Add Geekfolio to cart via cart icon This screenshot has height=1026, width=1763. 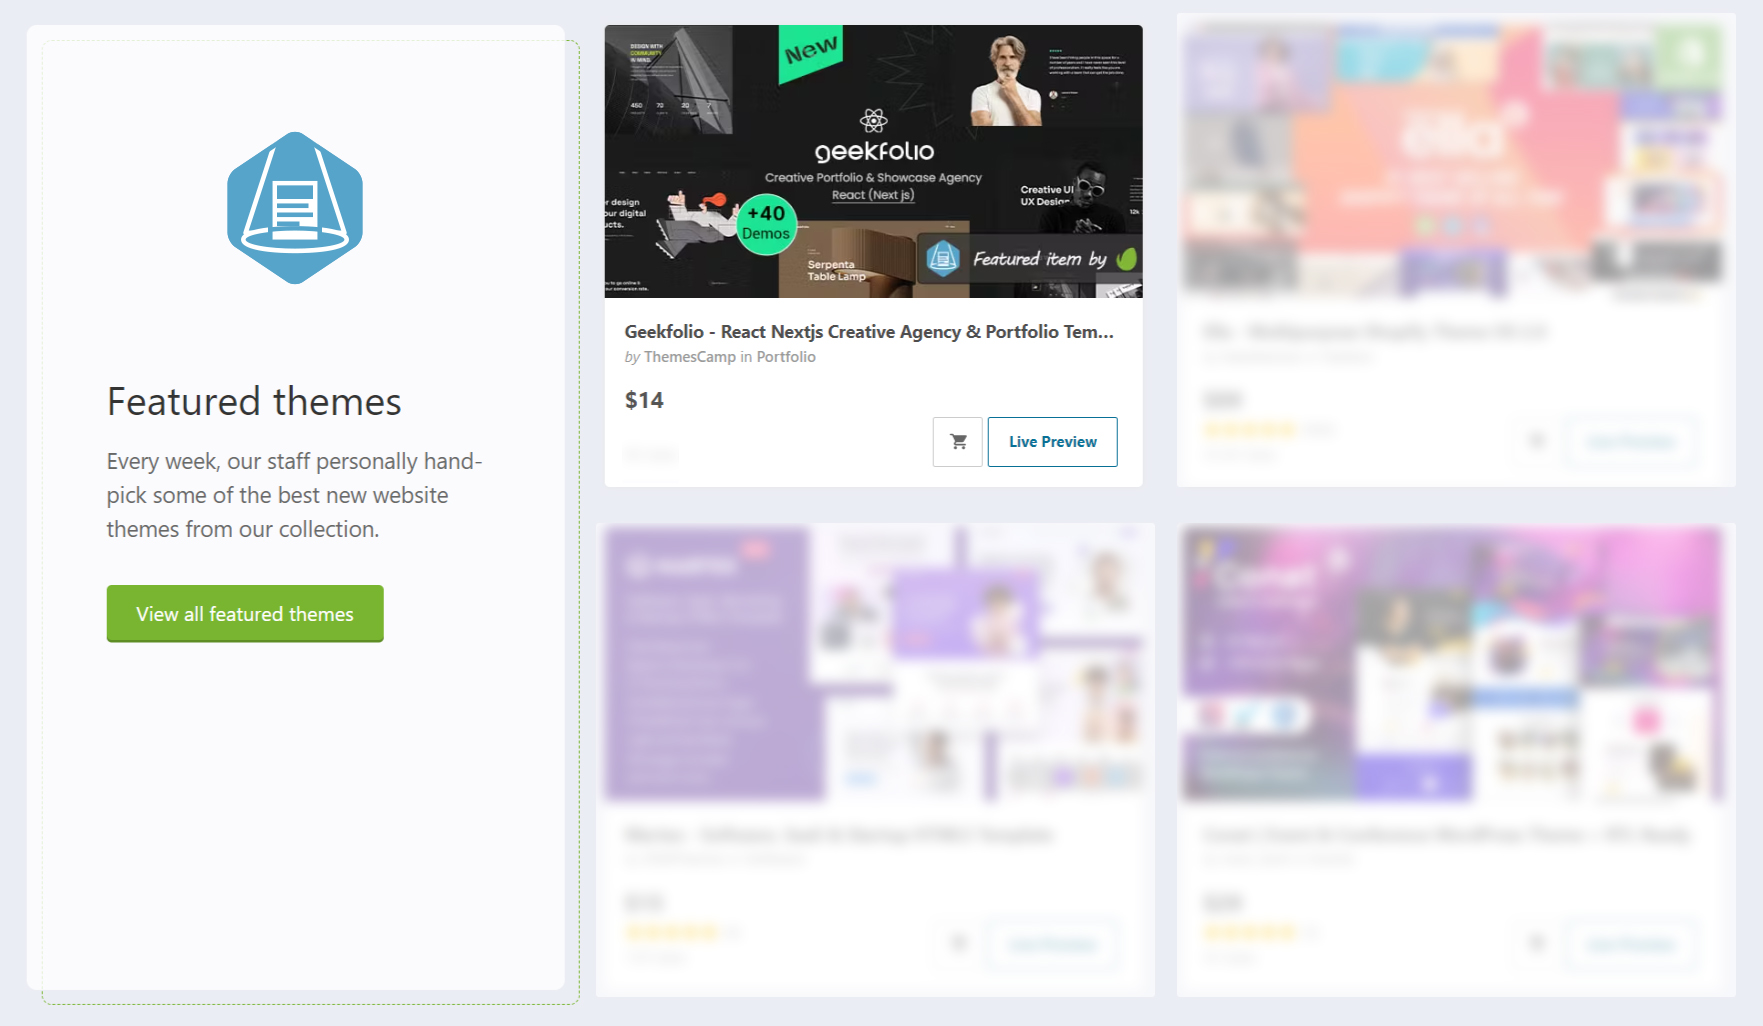(x=958, y=442)
